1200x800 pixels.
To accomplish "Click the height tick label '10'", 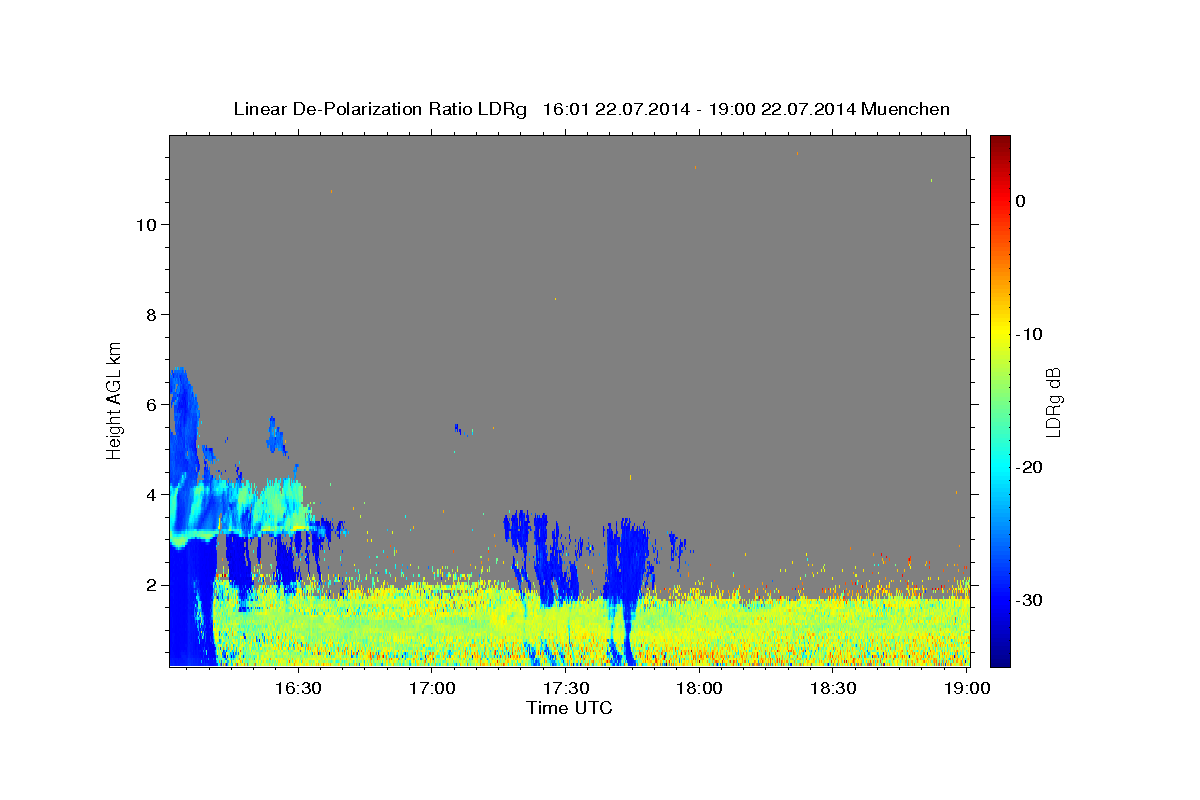I will (146, 225).
